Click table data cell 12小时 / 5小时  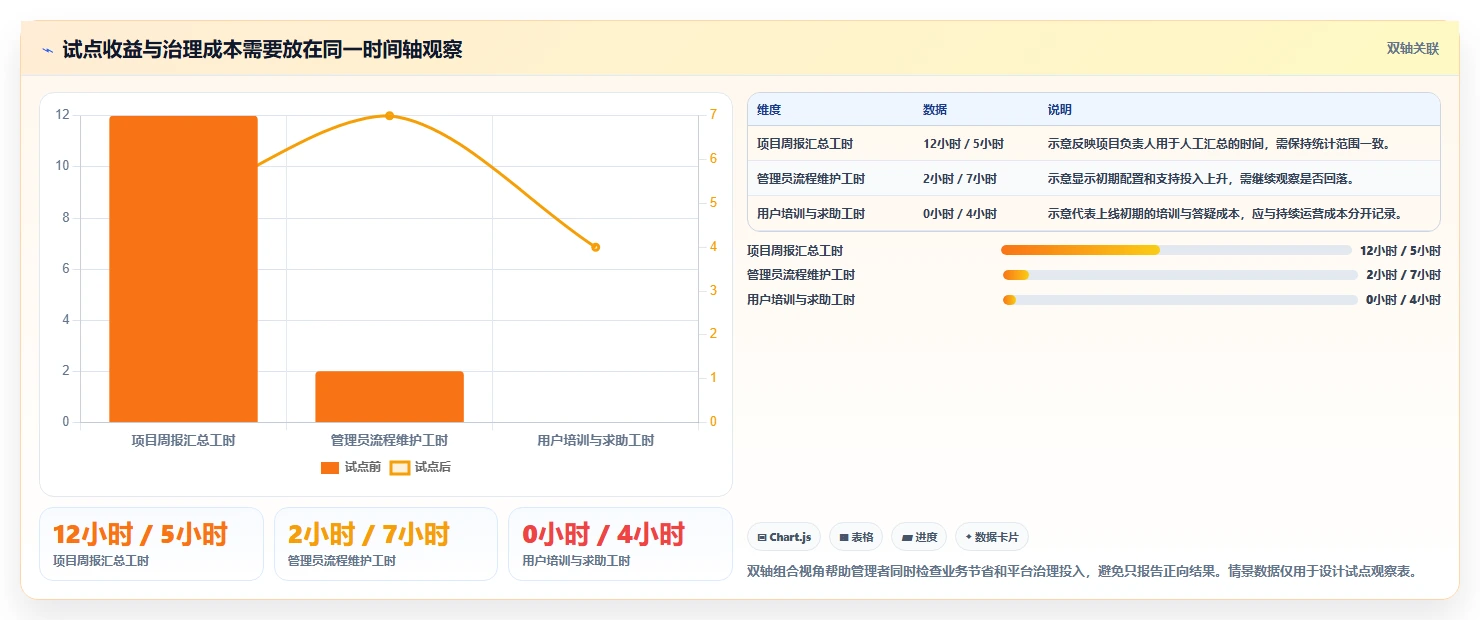(963, 144)
